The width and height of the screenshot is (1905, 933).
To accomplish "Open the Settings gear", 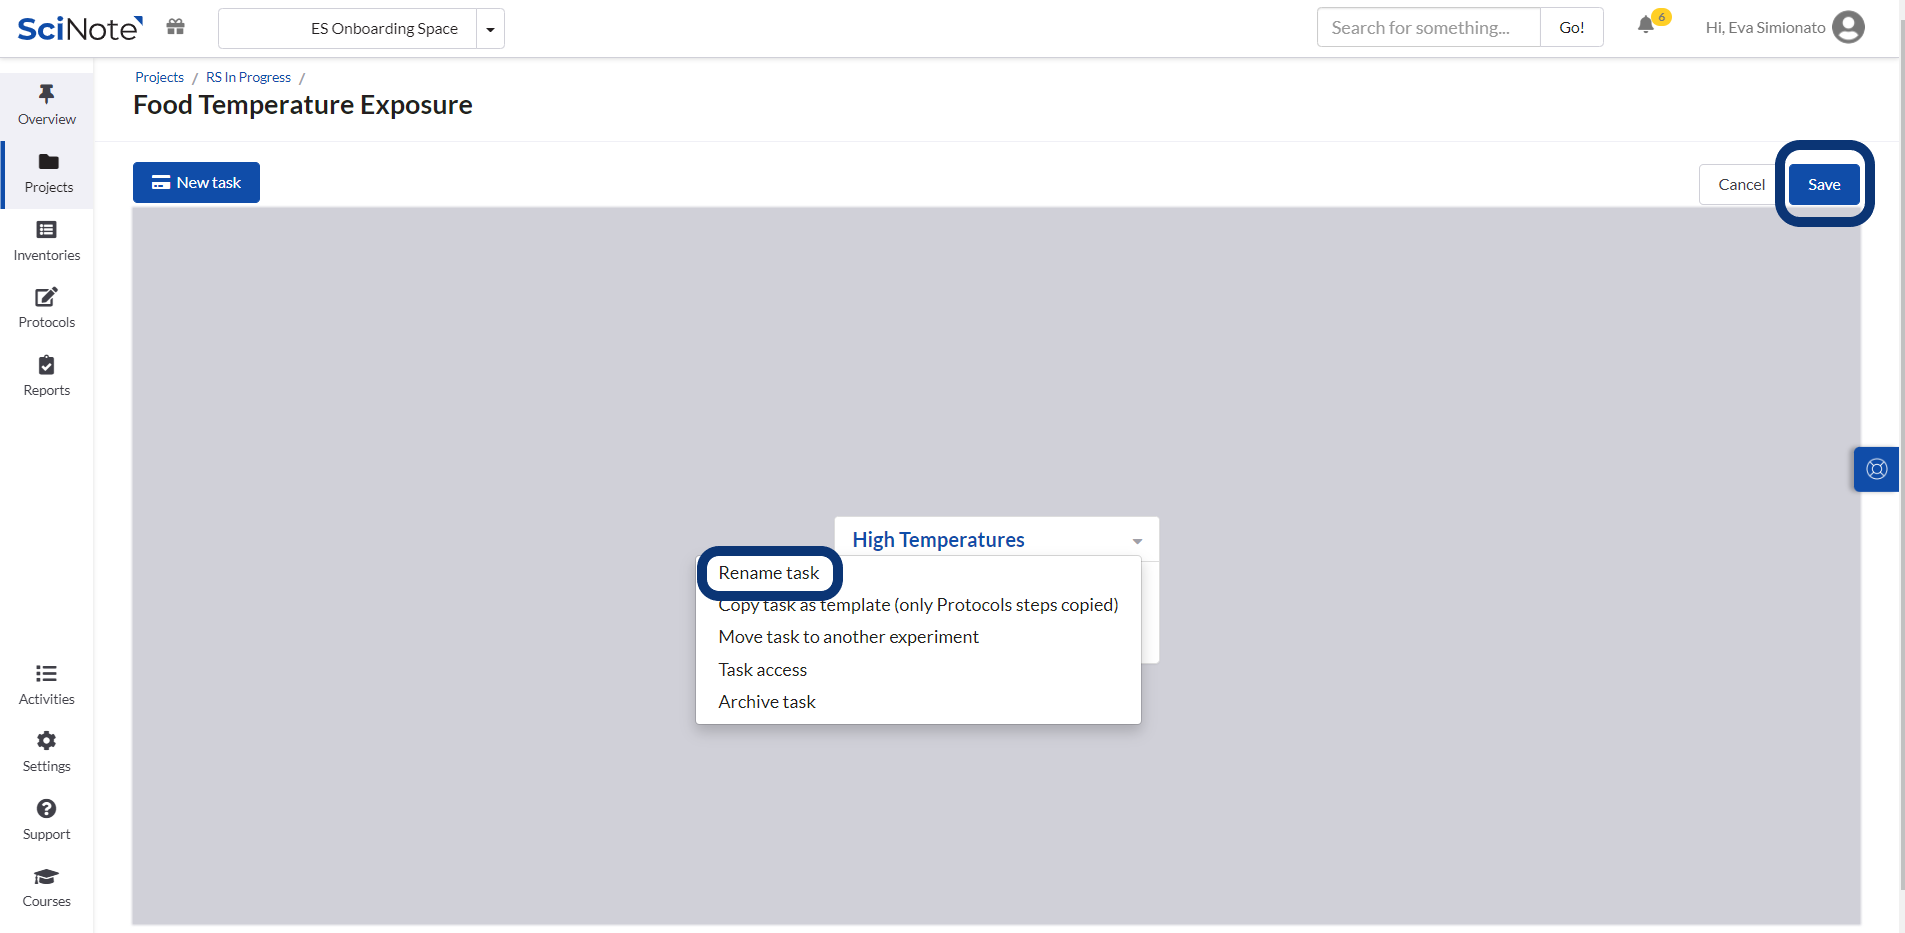I will coord(46,741).
